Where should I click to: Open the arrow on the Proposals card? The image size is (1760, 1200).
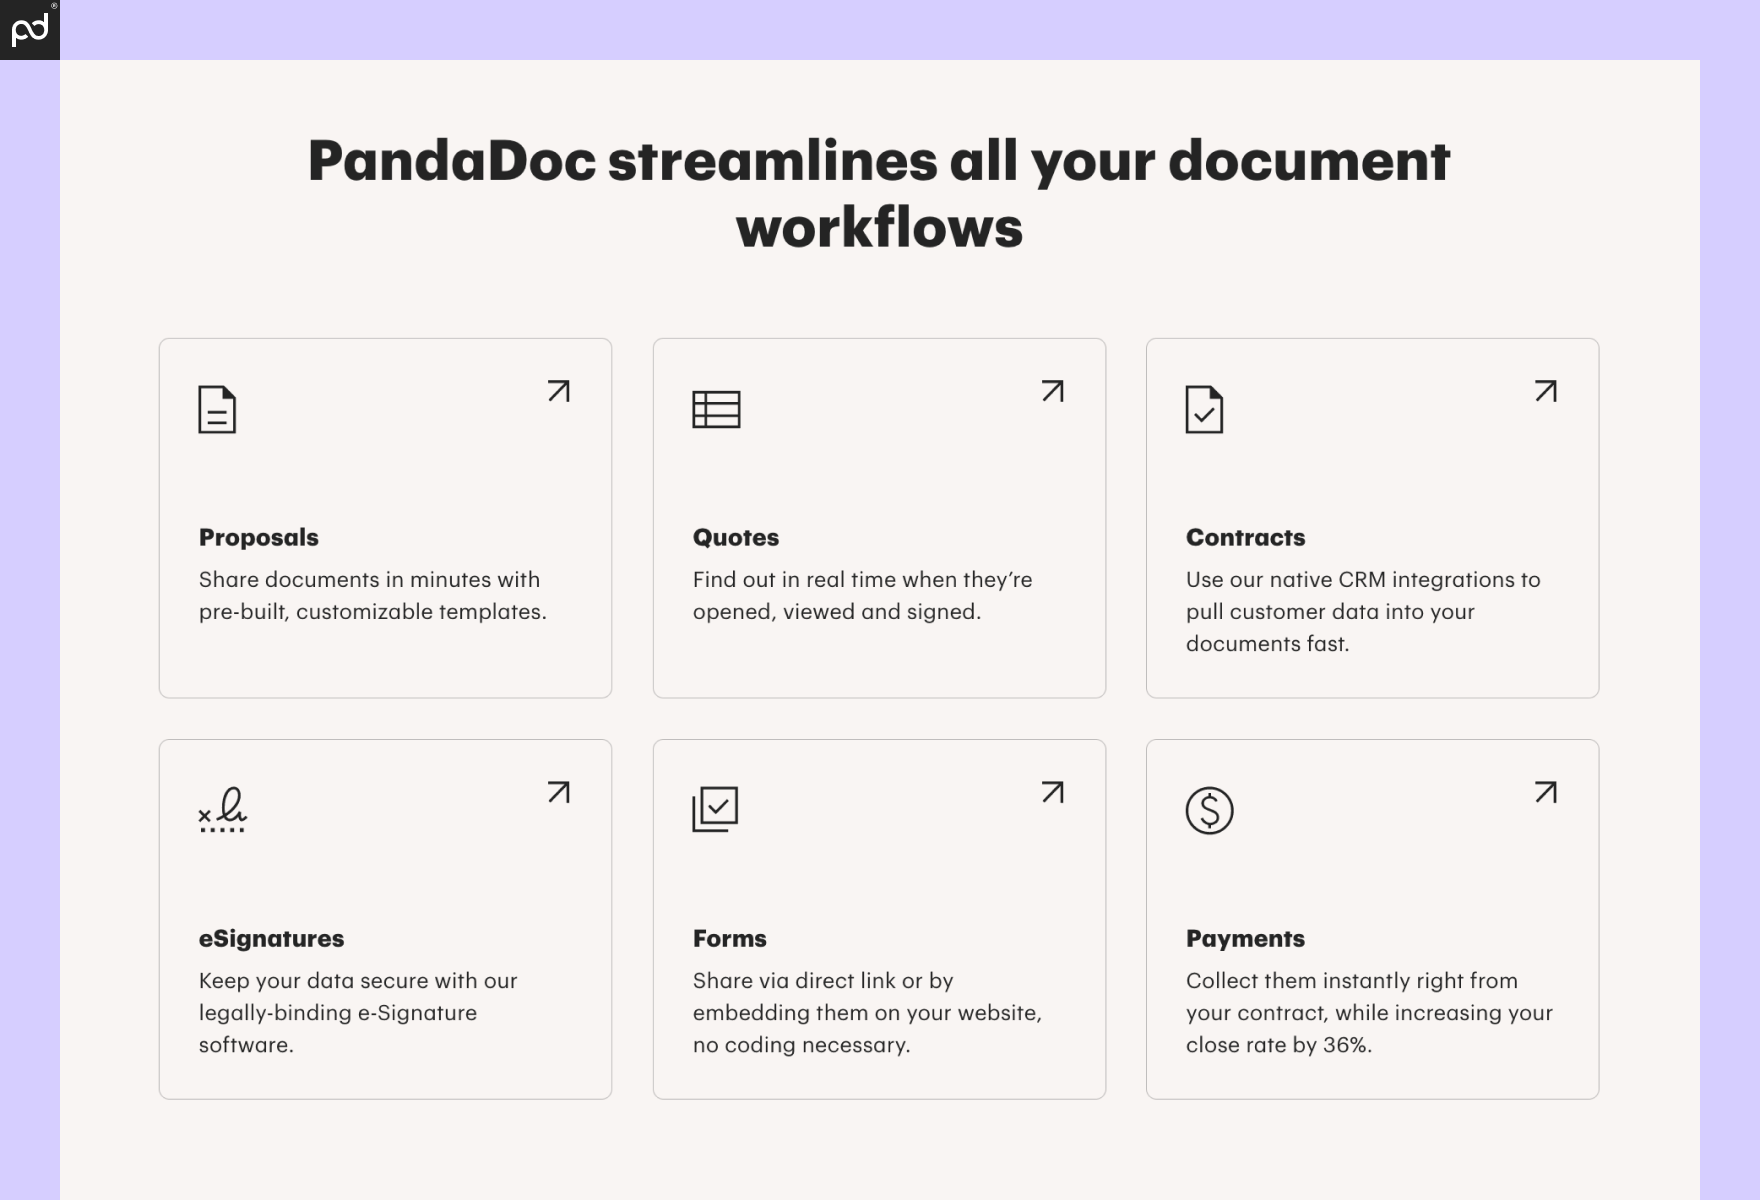click(559, 391)
